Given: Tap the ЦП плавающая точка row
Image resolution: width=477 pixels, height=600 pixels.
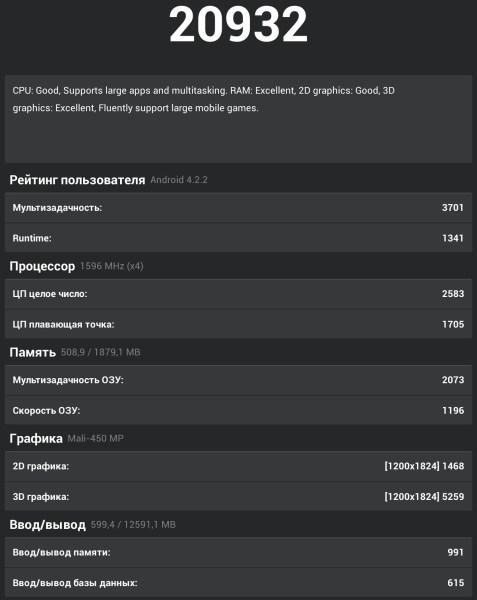Looking at the screenshot, I should [238, 324].
